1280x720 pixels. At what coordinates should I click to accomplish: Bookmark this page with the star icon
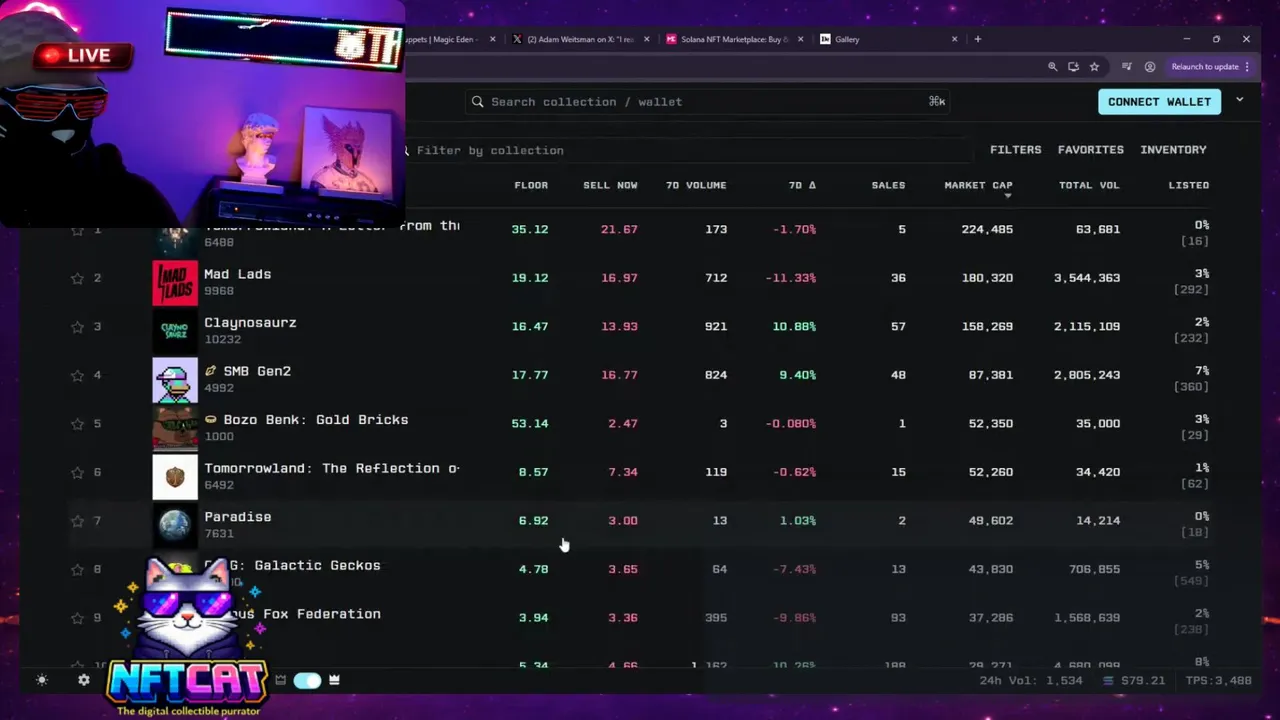(1094, 67)
